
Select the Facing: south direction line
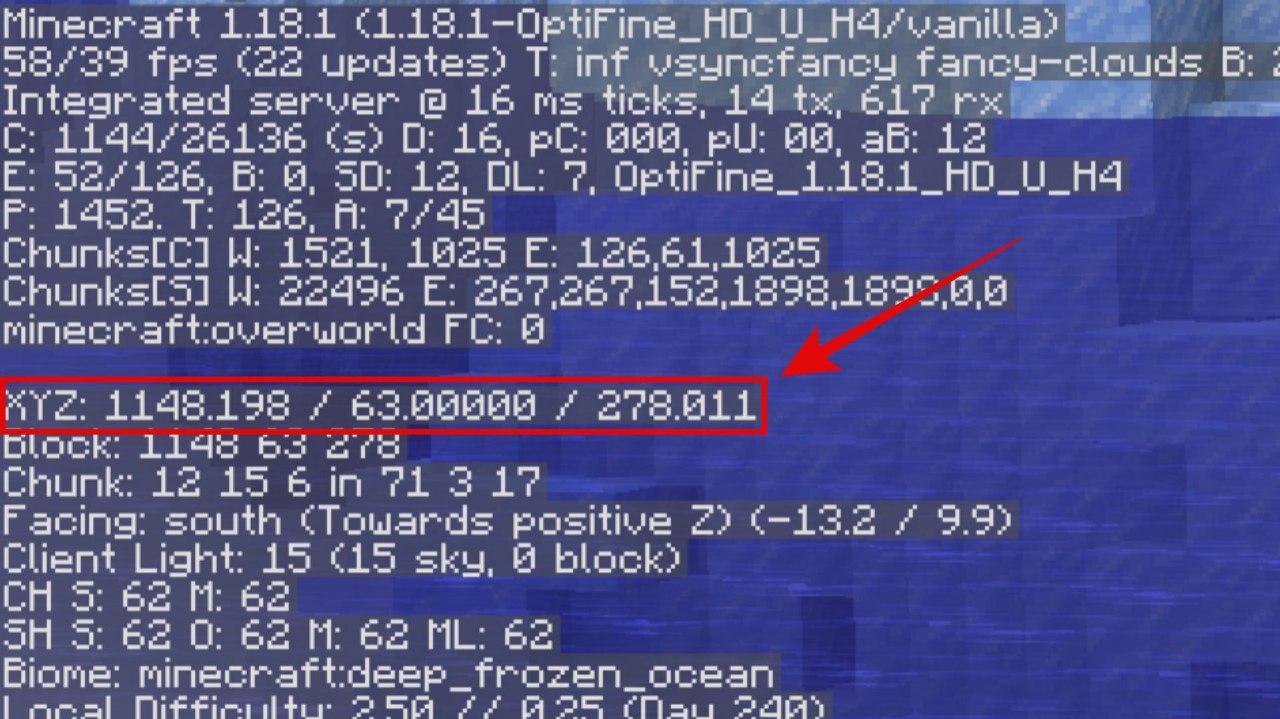click(x=509, y=521)
